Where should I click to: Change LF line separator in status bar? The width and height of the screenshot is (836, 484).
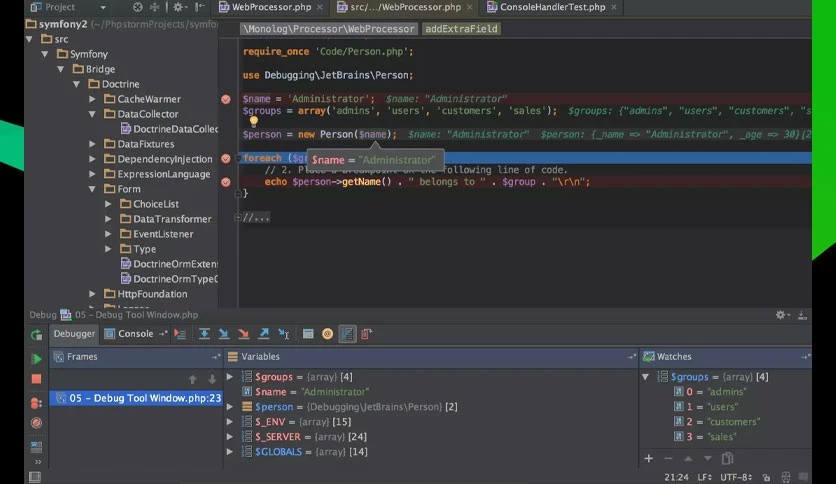705,477
